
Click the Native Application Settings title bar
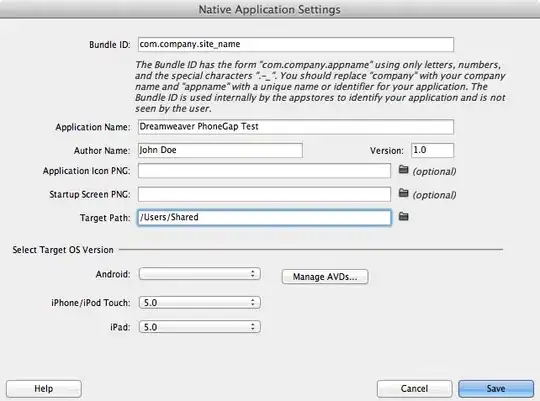pyautogui.click(x=270, y=9)
